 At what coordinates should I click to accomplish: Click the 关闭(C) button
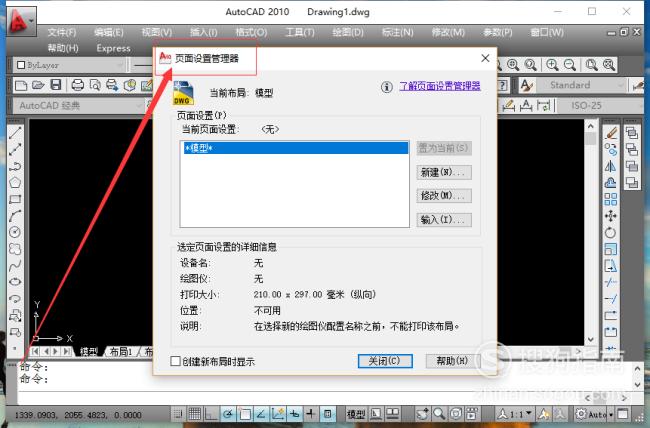click(385, 361)
